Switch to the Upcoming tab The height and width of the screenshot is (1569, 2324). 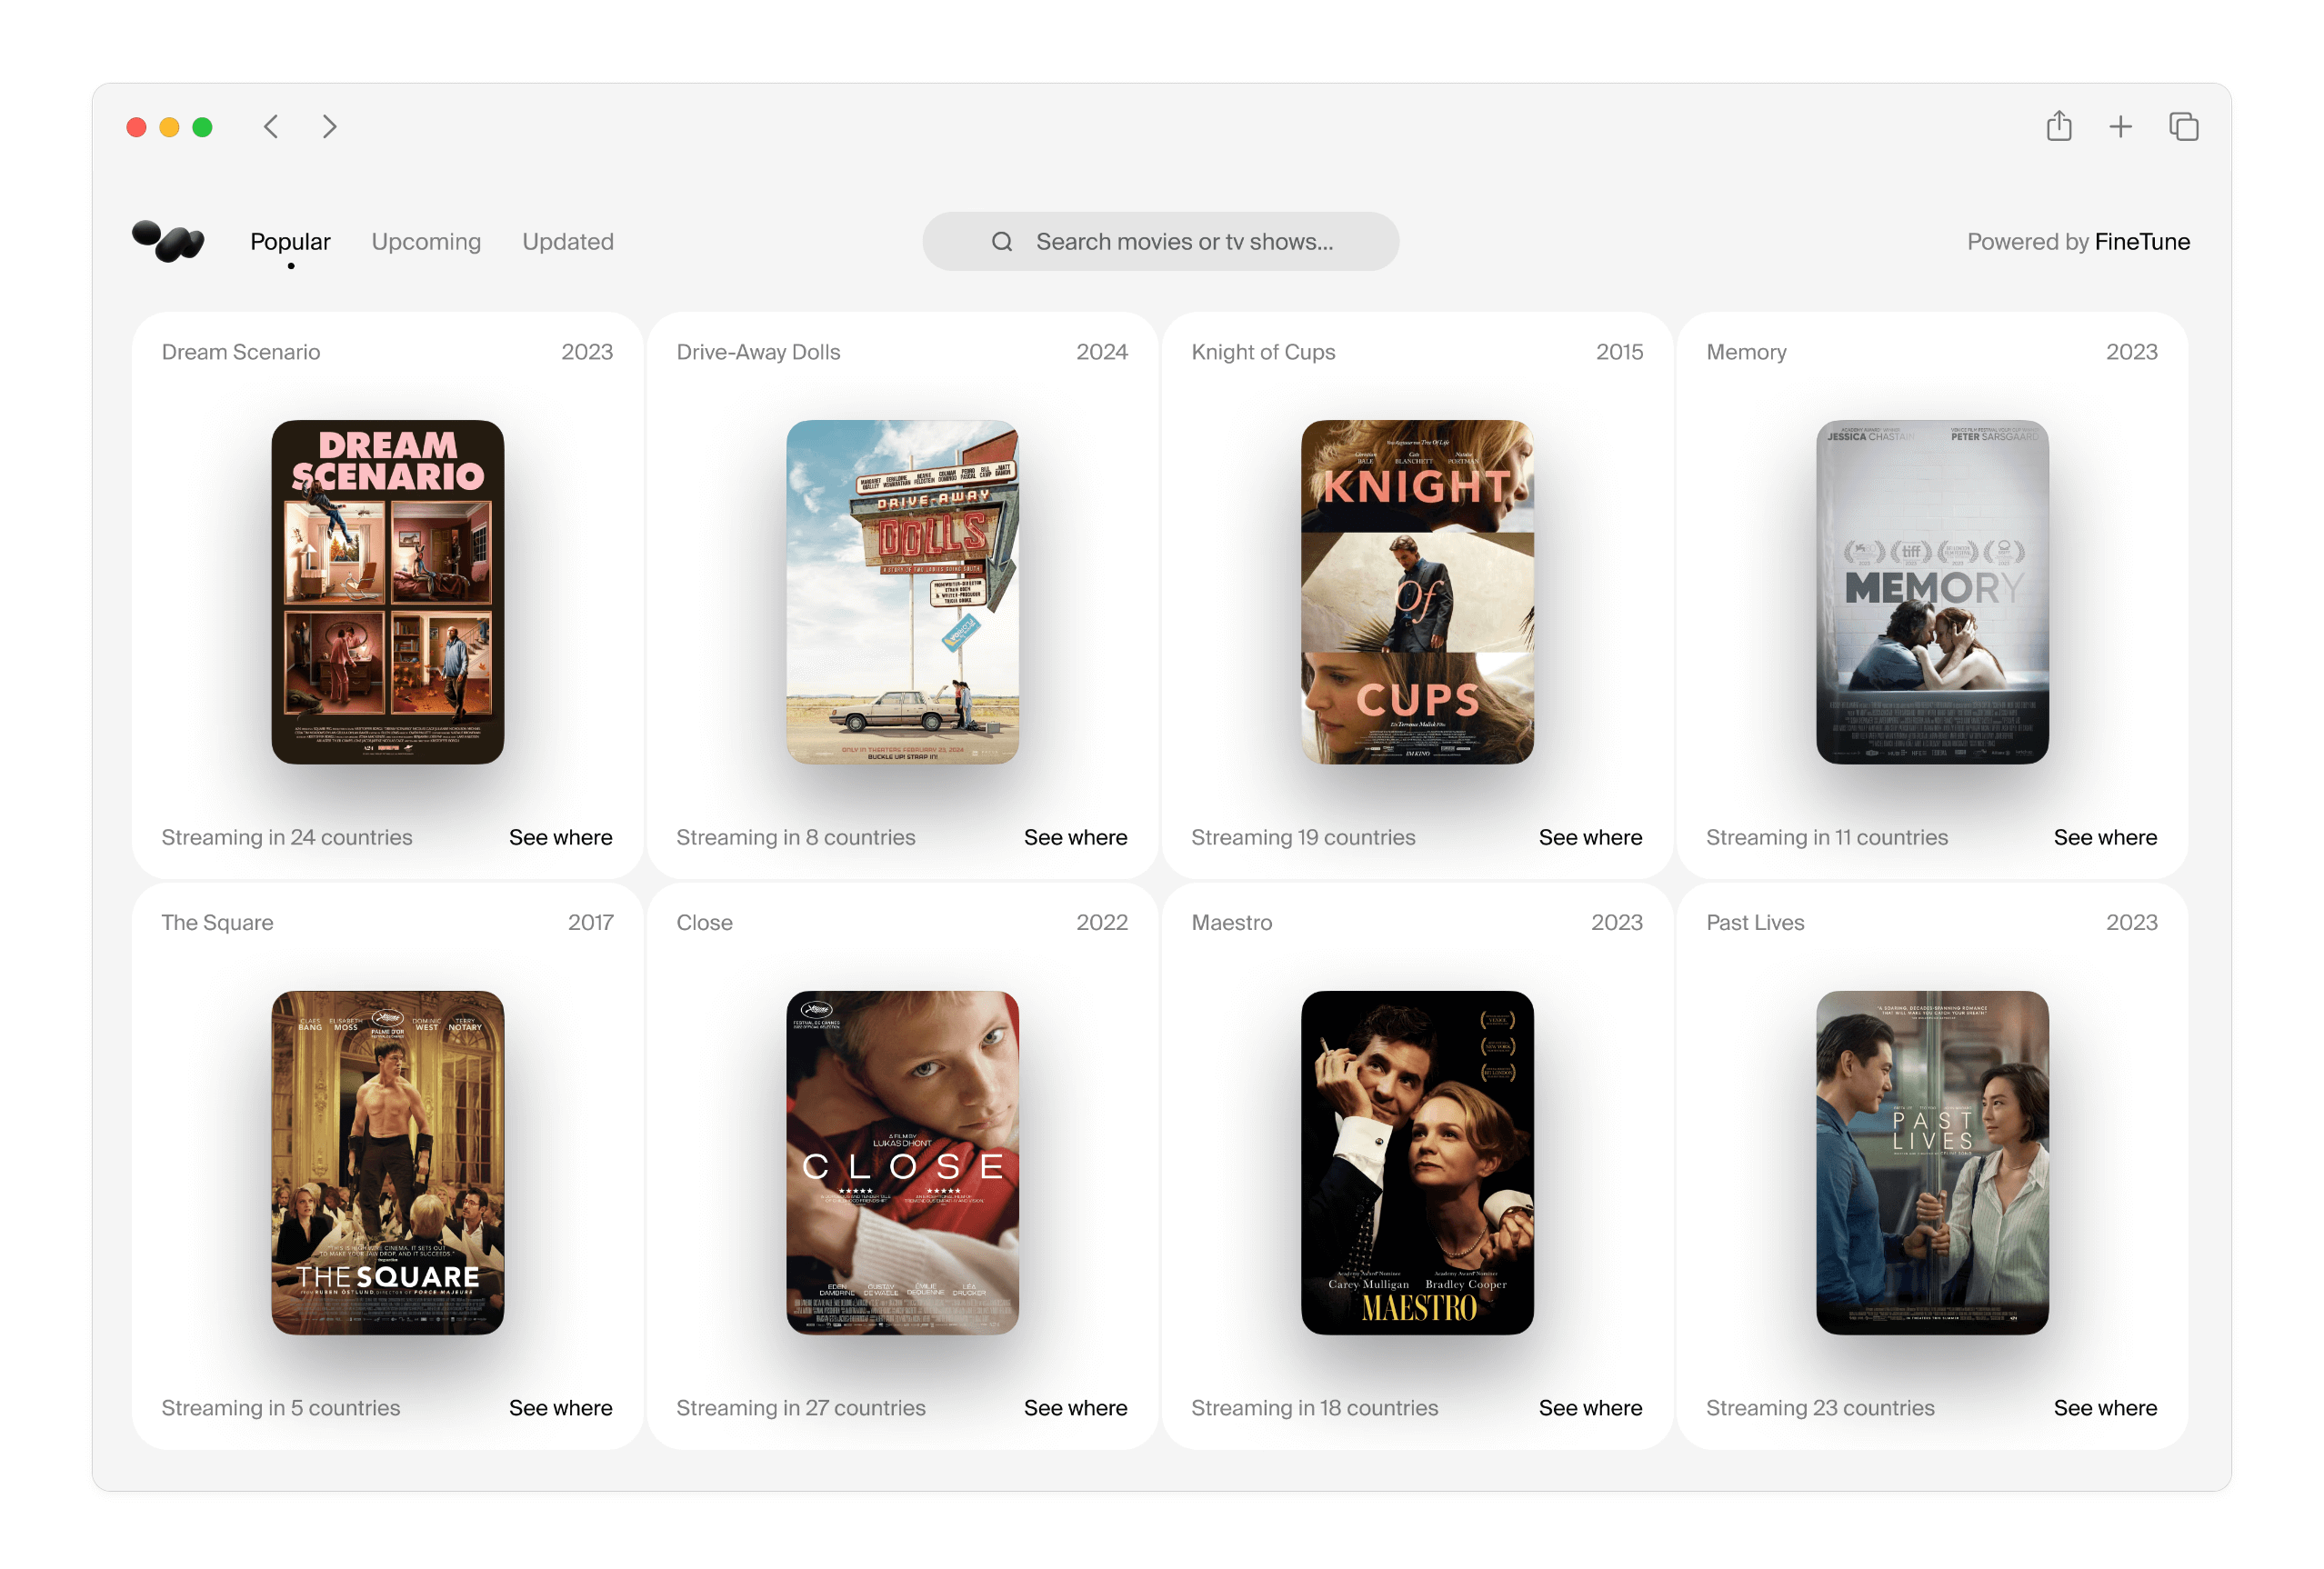tap(426, 242)
